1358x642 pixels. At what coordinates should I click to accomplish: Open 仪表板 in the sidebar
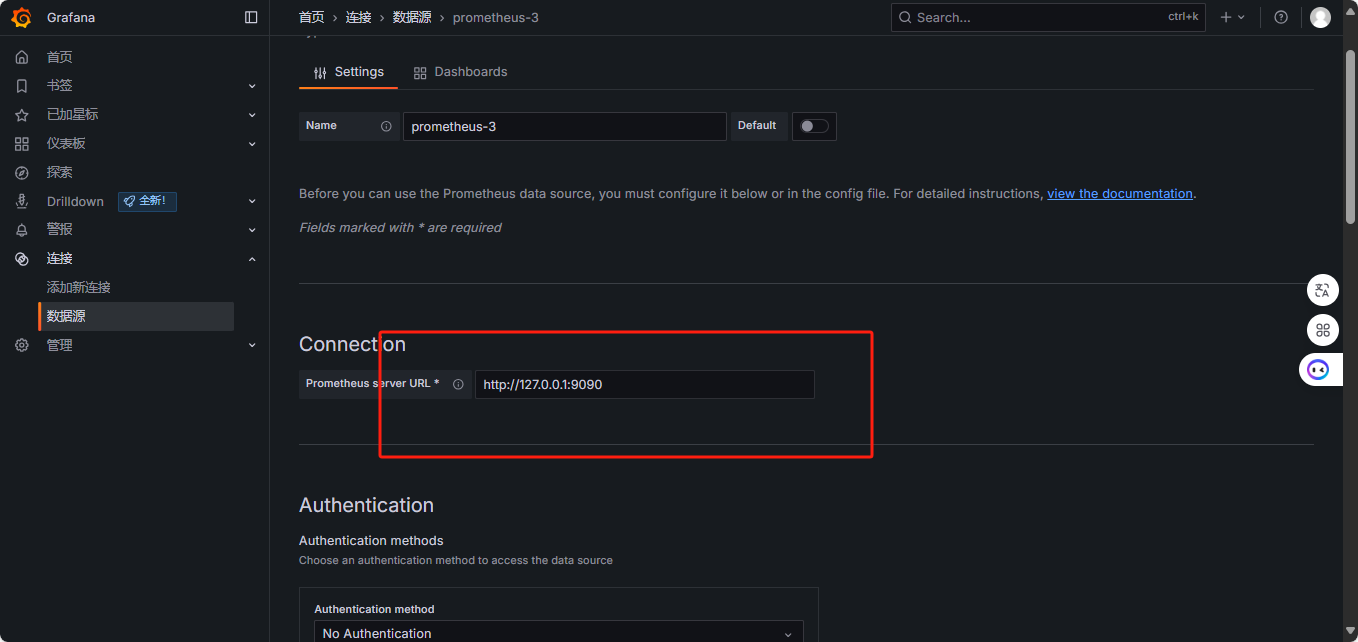click(66, 144)
